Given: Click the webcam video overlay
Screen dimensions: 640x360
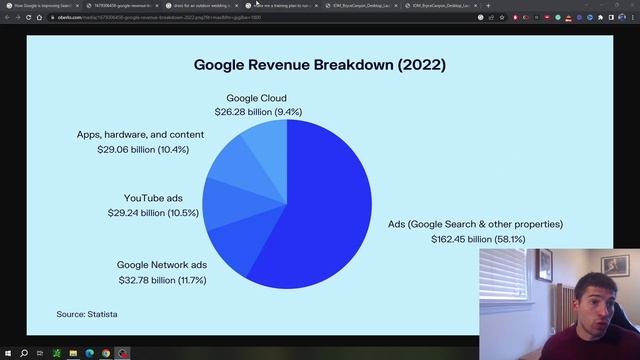Looking at the screenshot, I should pos(560,304).
